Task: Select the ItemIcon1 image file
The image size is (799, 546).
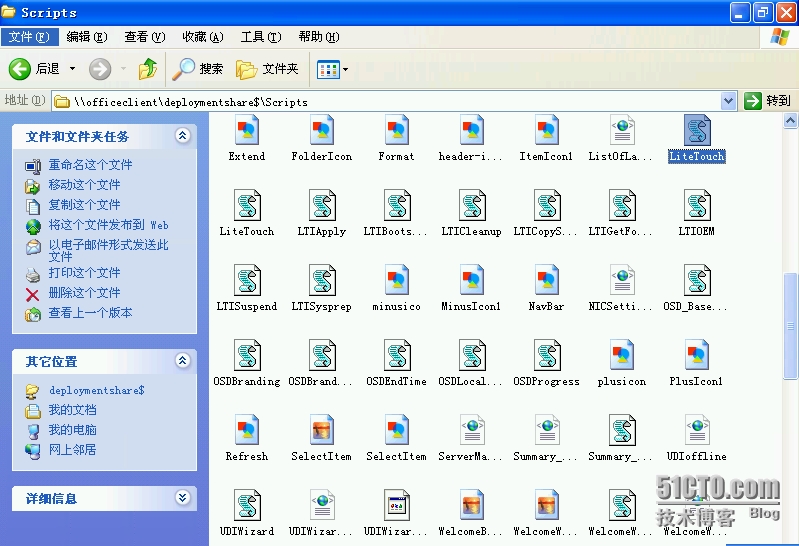Action: point(546,138)
